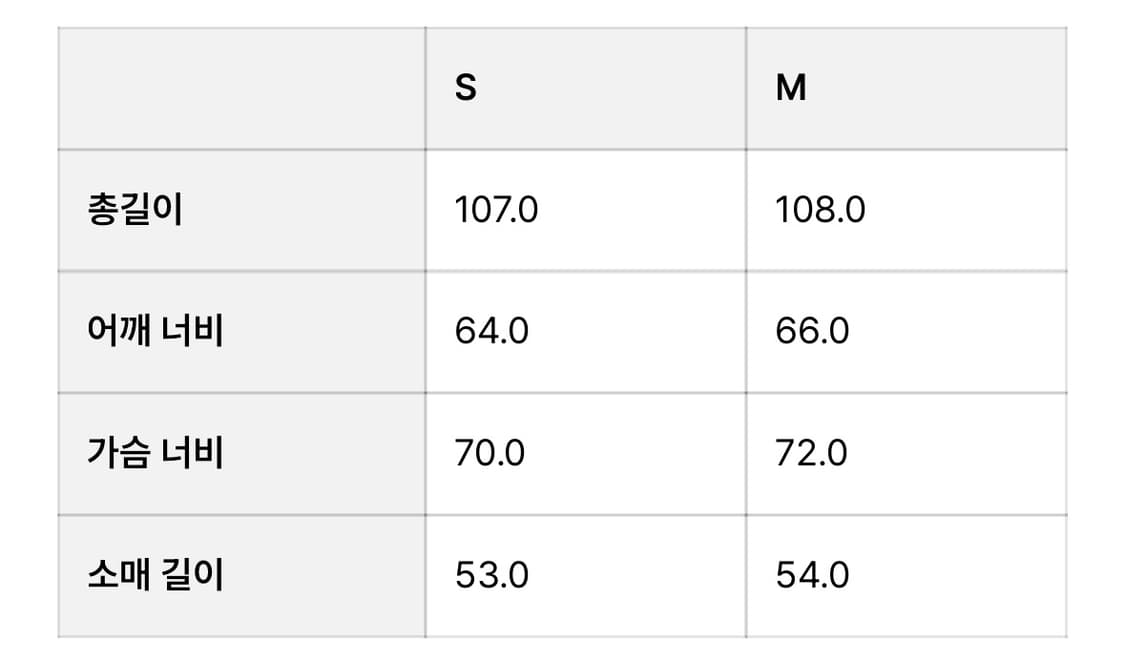Pick the size S 총길이 cell

585,210
